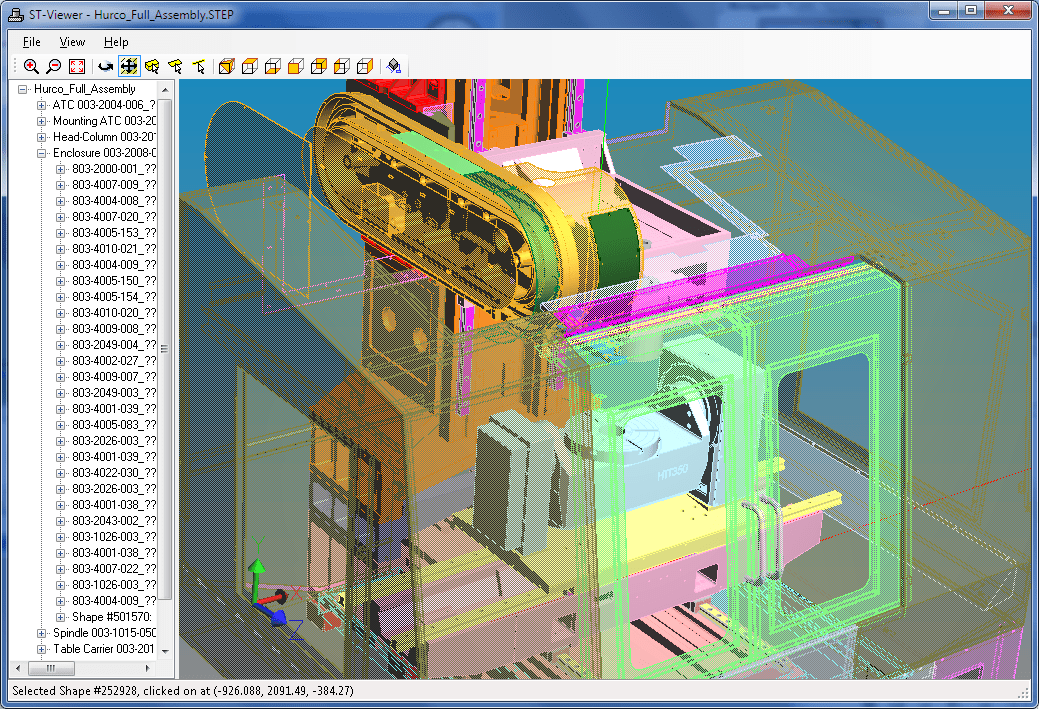Screen dimensions: 1039x709
Task: Select the 803-2049-004 tree item
Action: tap(114, 345)
